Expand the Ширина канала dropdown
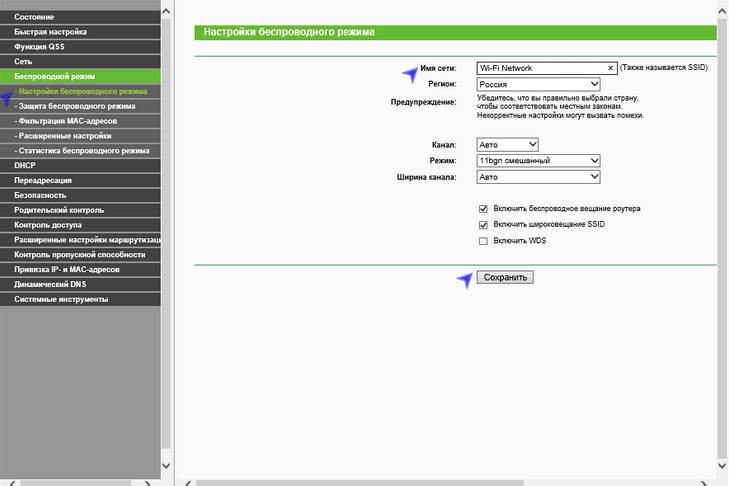This screenshot has width=729, height=486. 538,177
